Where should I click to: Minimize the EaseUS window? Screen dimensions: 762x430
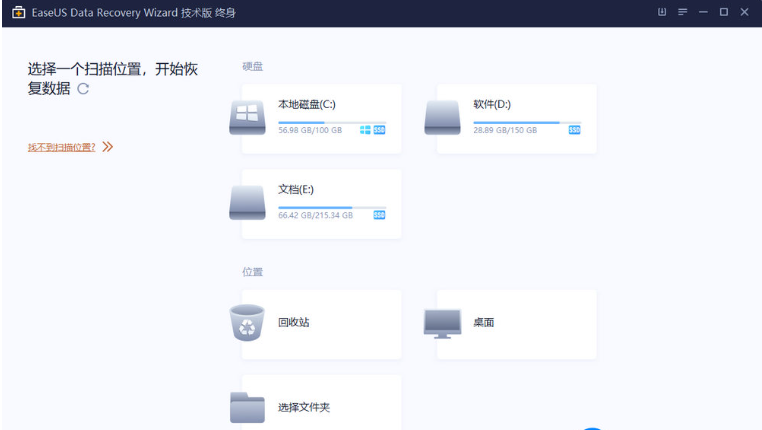[x=703, y=12]
